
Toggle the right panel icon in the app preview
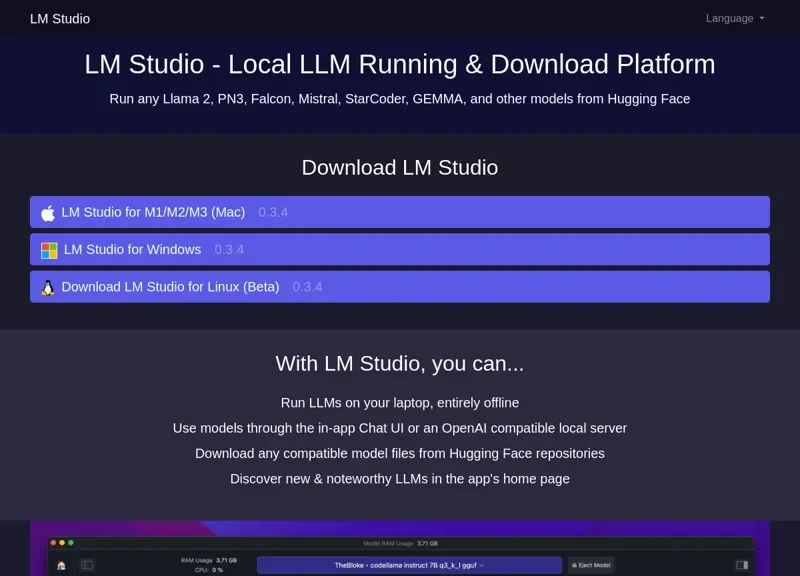tap(743, 564)
